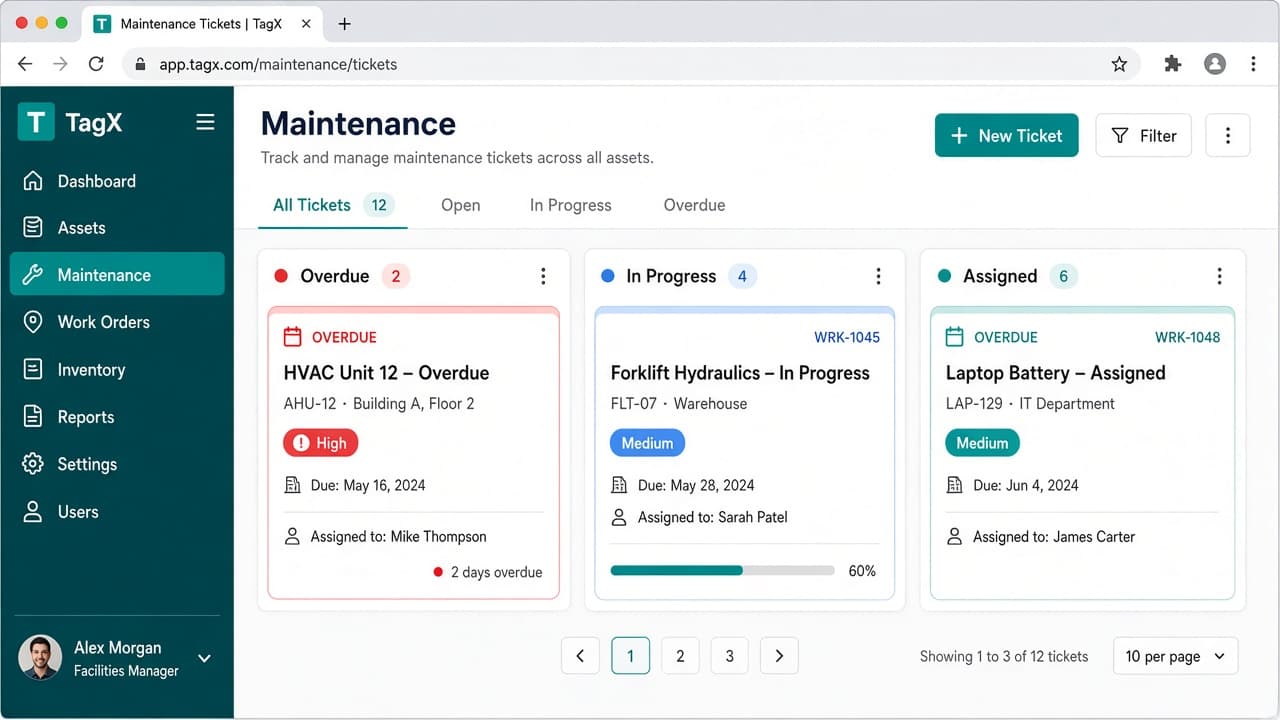Open the browser profile avatar icon

(x=1215, y=64)
